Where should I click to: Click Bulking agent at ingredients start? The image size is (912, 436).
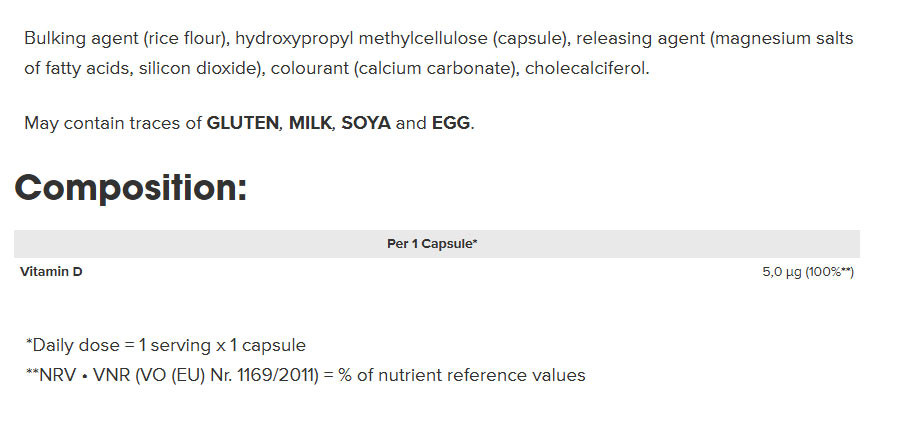tap(80, 38)
